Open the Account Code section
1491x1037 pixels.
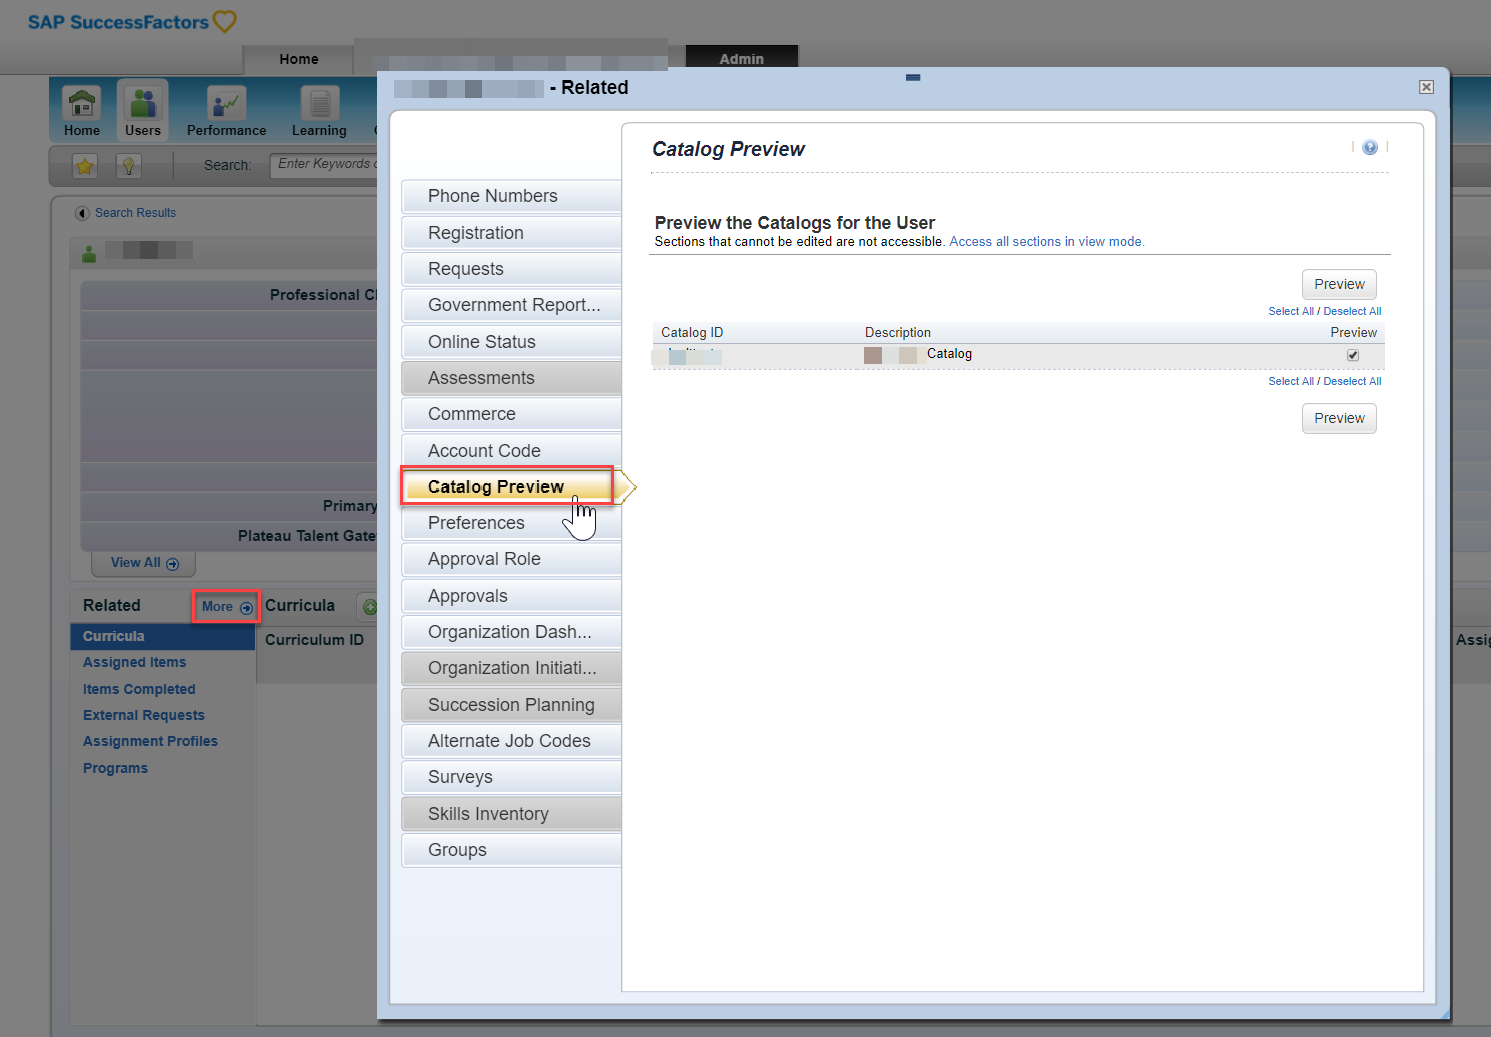511,451
